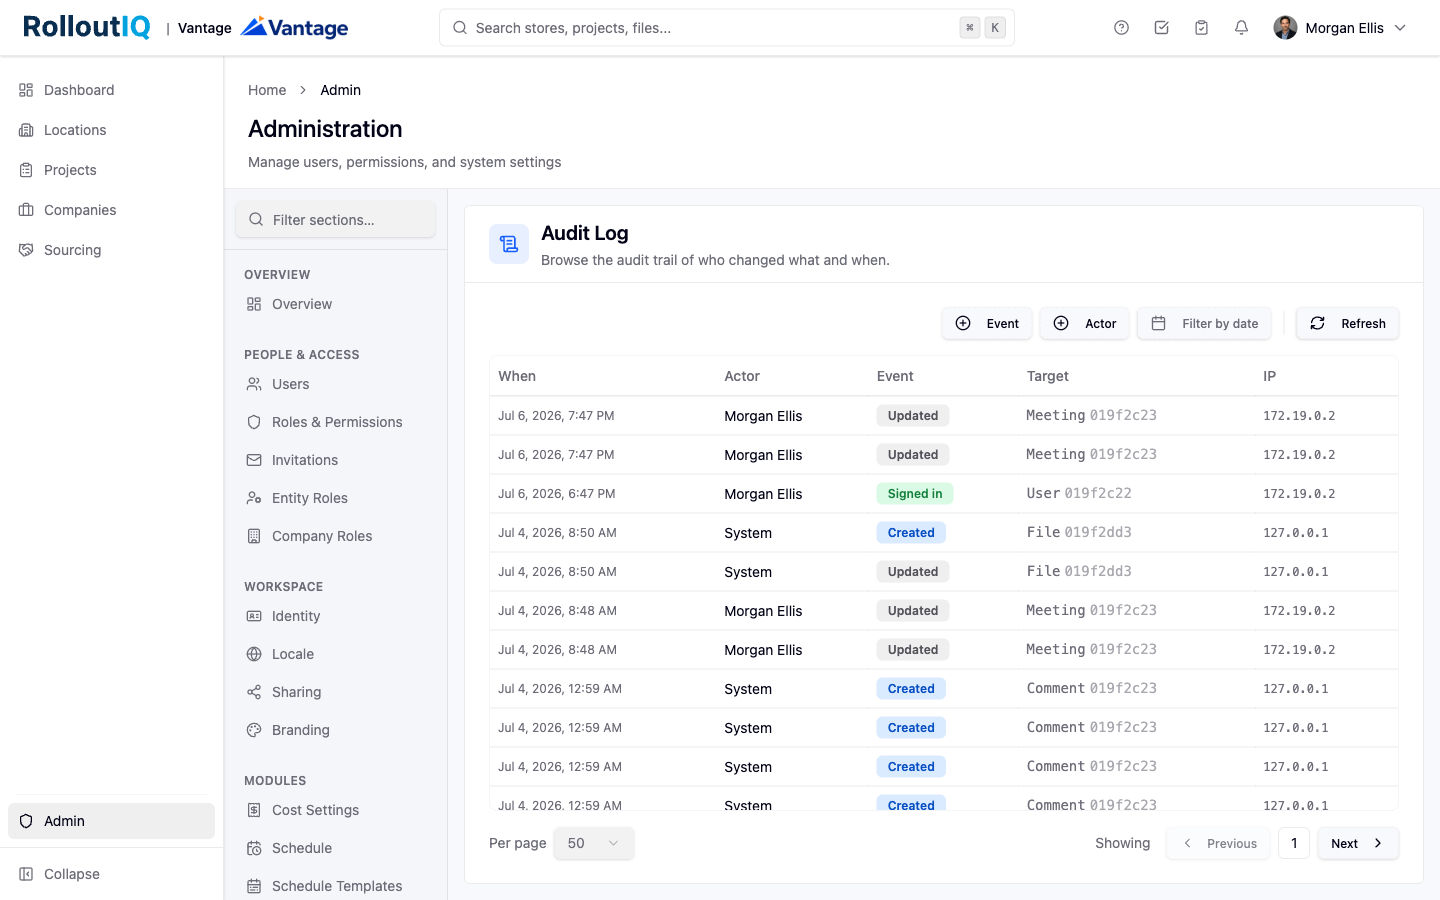Go to the Next page
The width and height of the screenshot is (1440, 900).
[x=1358, y=843]
